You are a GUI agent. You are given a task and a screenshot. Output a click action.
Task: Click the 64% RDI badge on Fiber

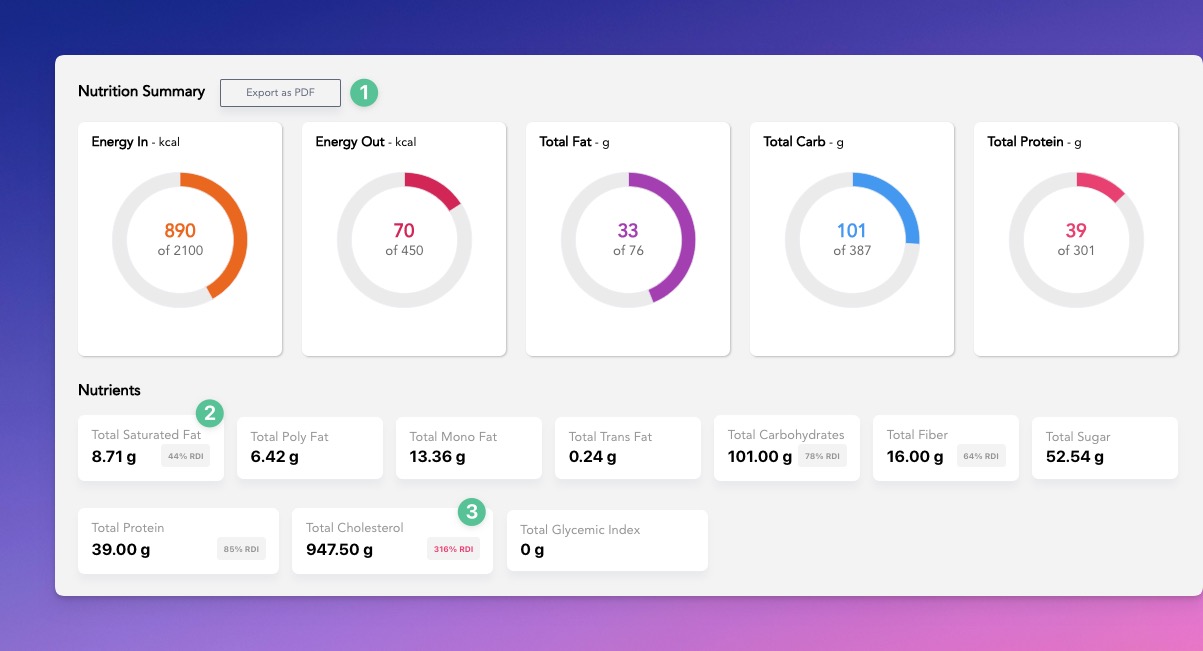pos(980,455)
